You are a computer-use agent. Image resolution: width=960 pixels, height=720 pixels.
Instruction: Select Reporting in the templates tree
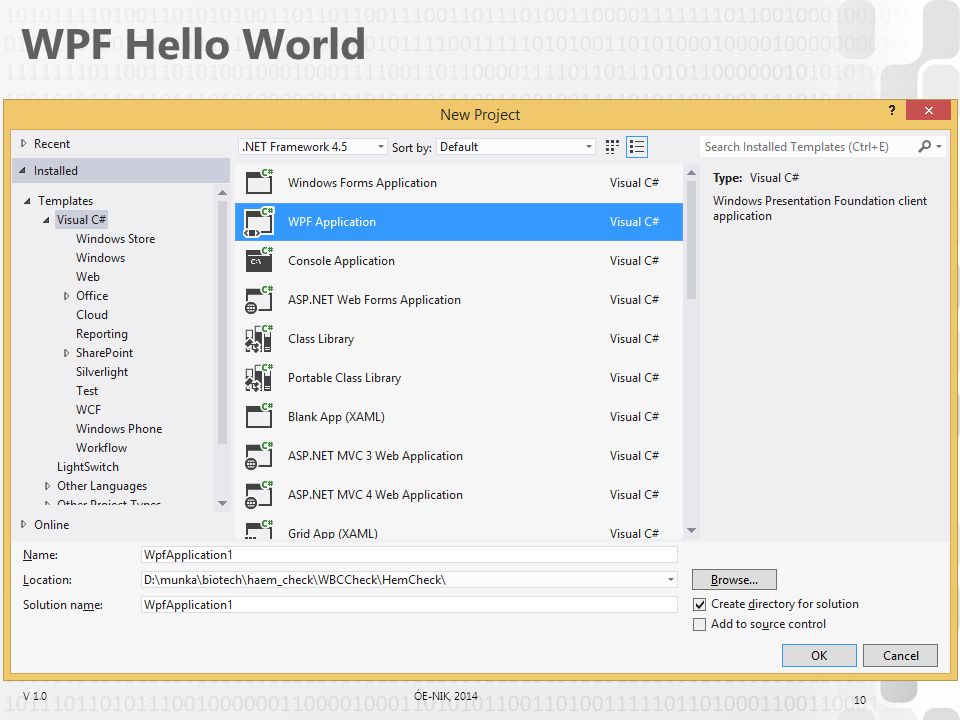[x=102, y=334]
